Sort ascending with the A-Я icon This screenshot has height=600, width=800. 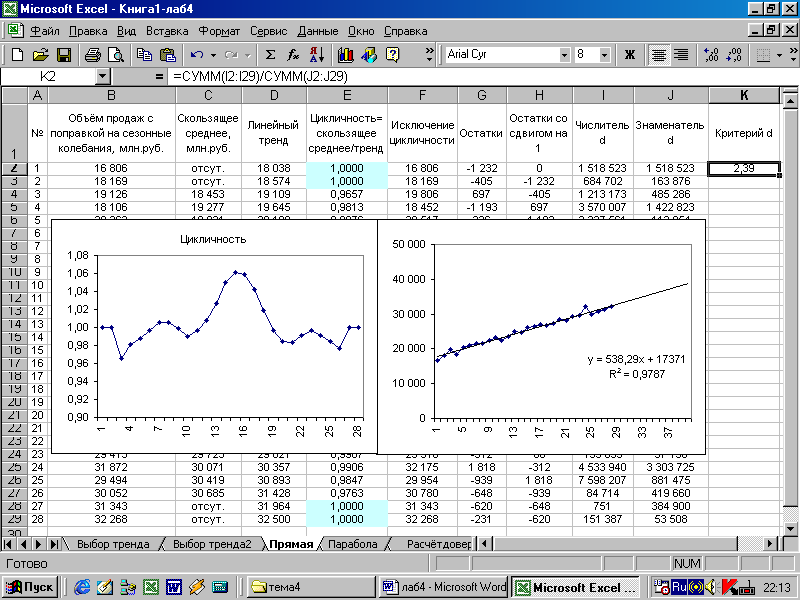(317, 55)
